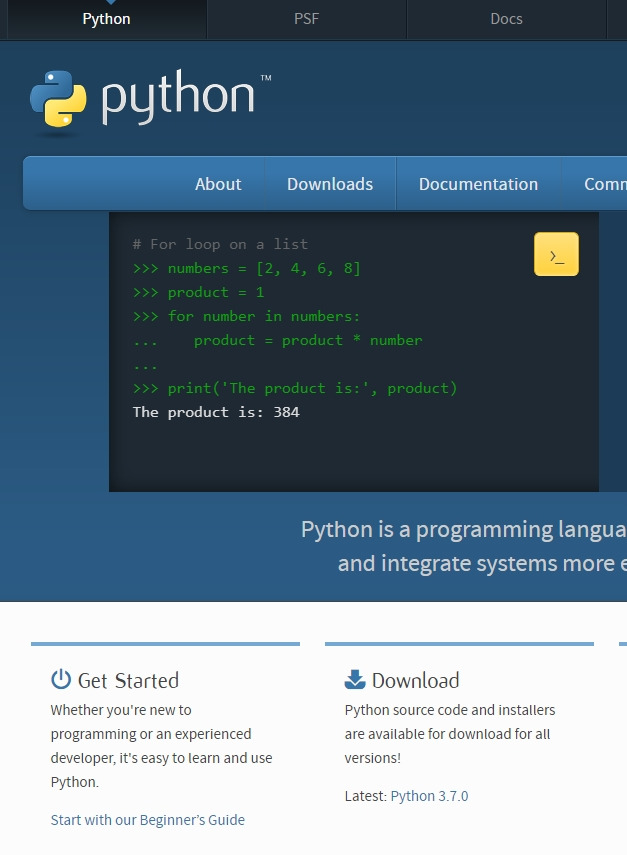
Task: Click code line product = 1
Action: [198, 292]
